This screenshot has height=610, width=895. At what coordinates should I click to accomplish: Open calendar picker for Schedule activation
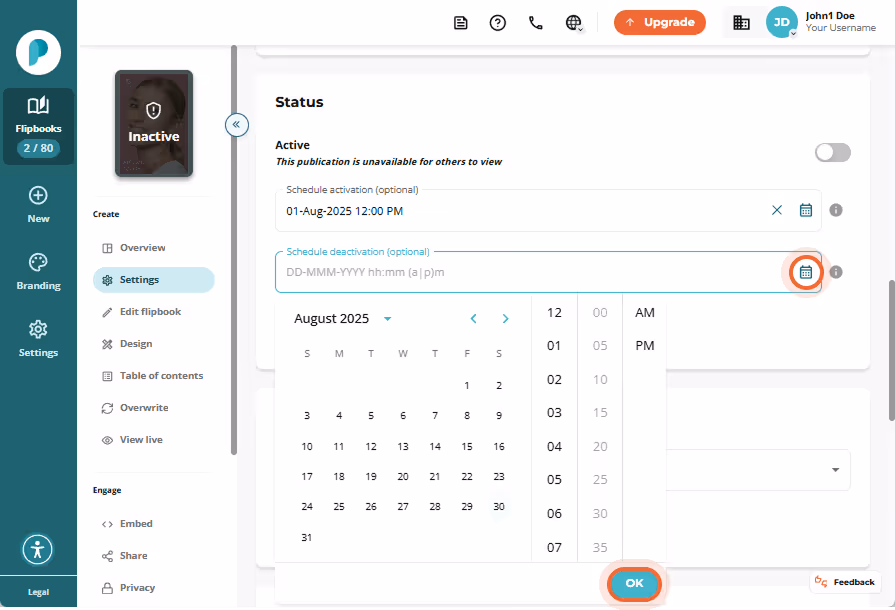click(x=806, y=210)
